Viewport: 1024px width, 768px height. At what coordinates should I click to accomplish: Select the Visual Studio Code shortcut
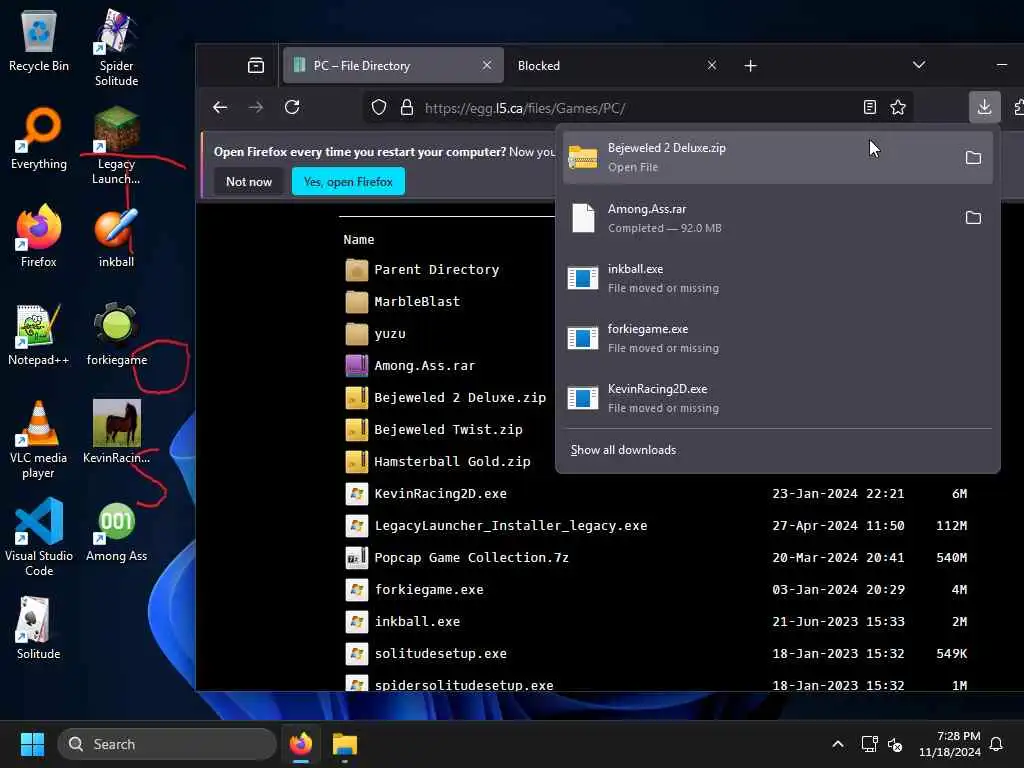(39, 537)
